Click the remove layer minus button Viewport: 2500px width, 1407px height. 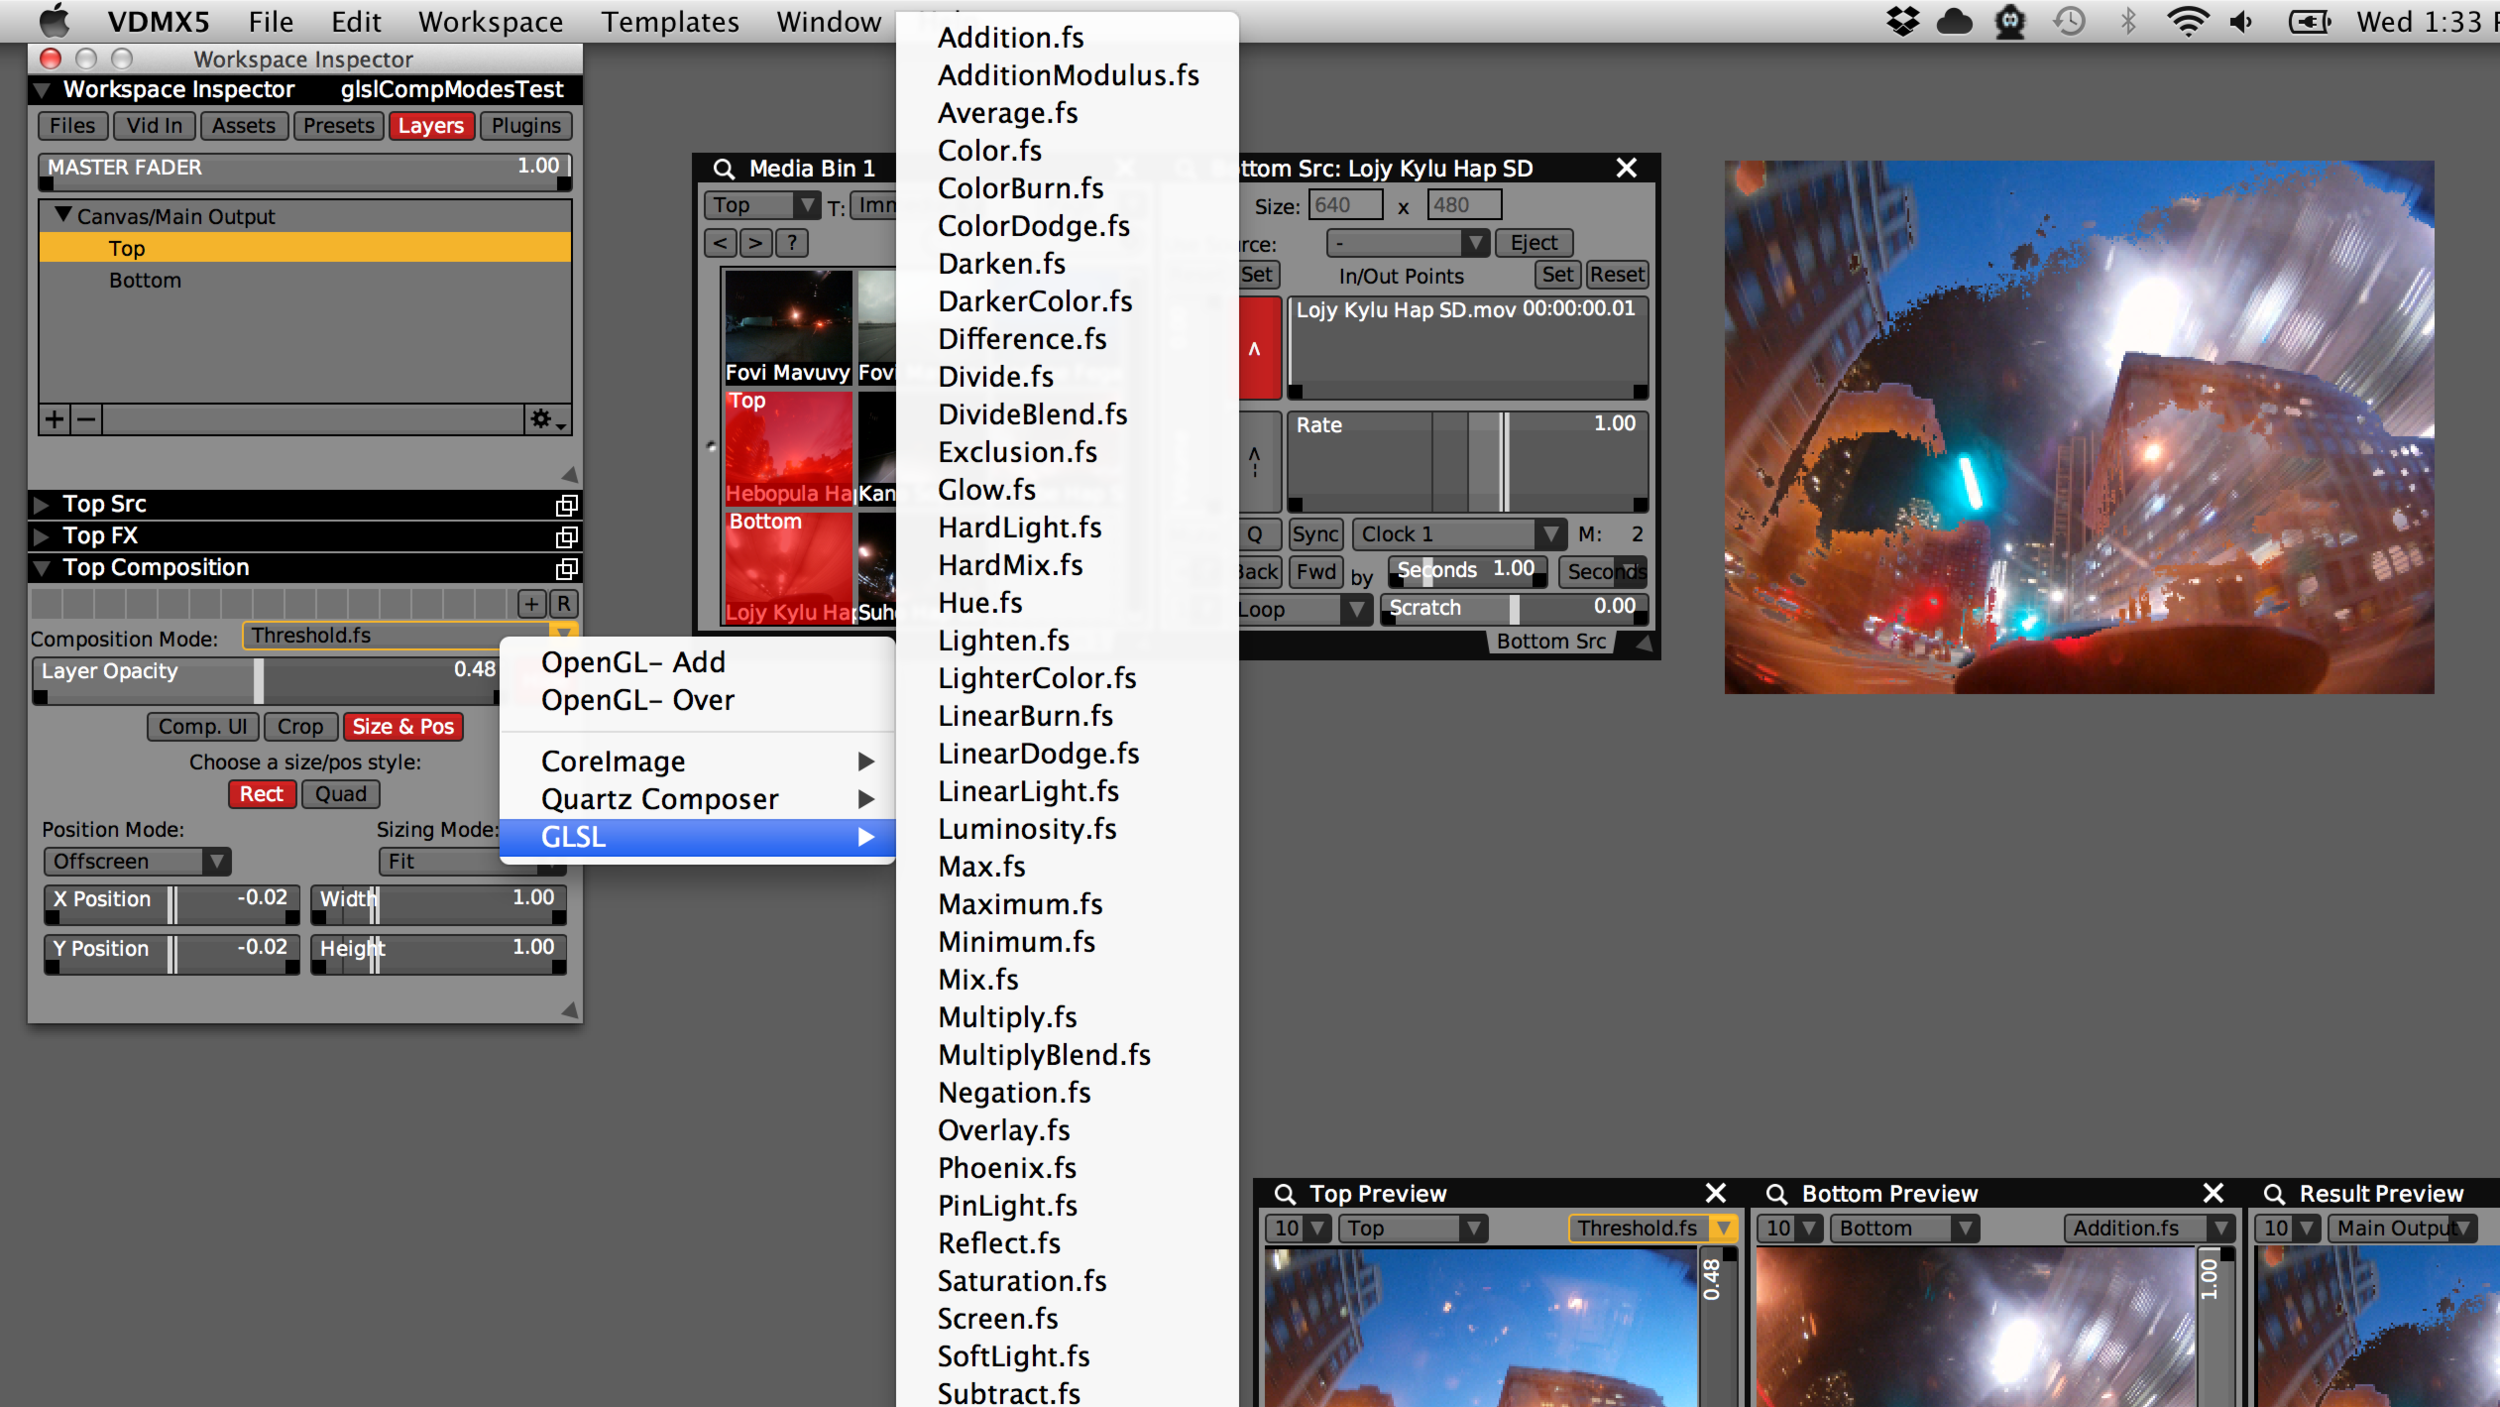pos(87,419)
